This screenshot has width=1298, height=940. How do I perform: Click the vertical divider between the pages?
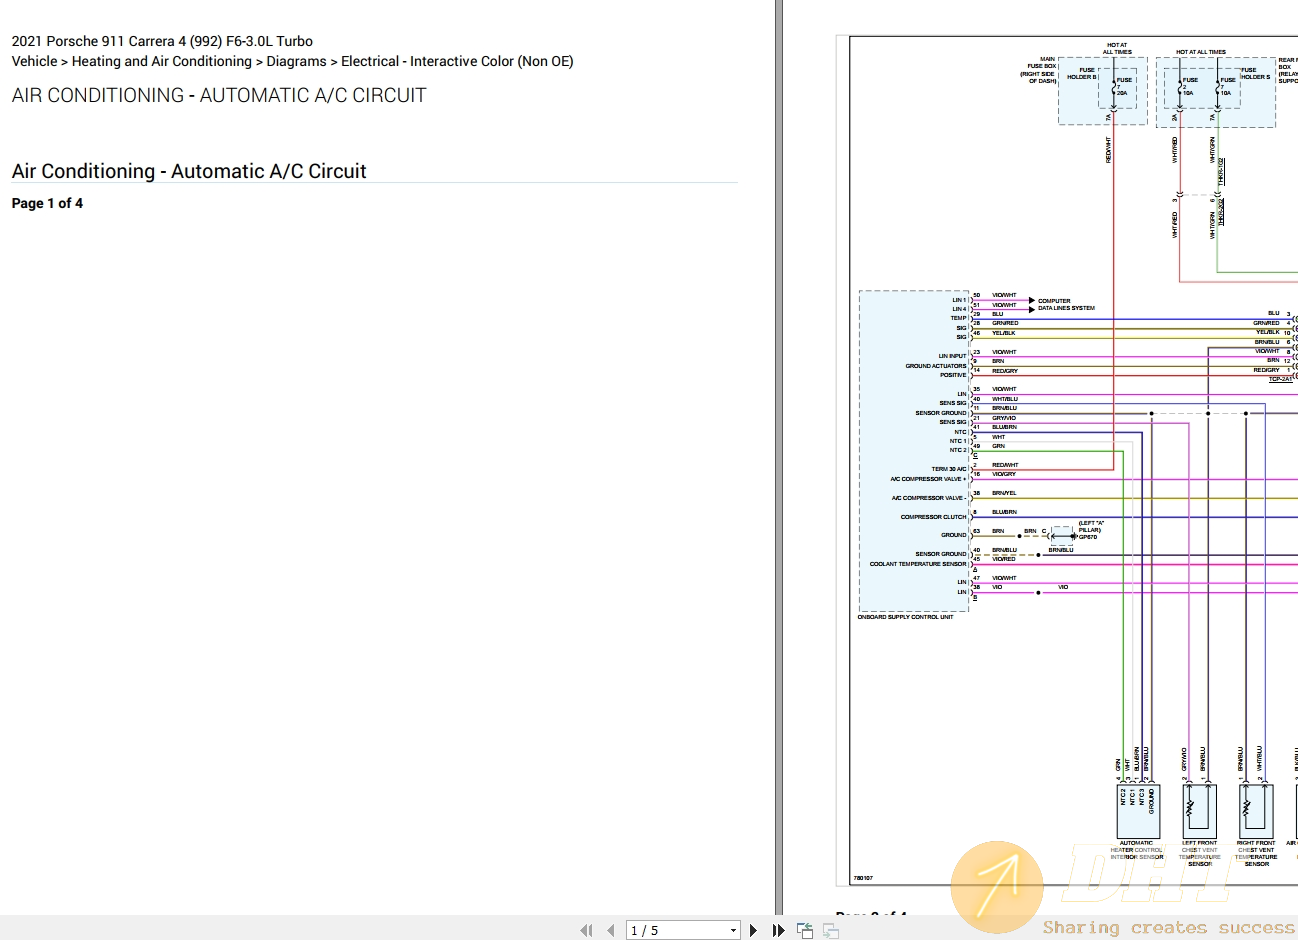(779, 455)
